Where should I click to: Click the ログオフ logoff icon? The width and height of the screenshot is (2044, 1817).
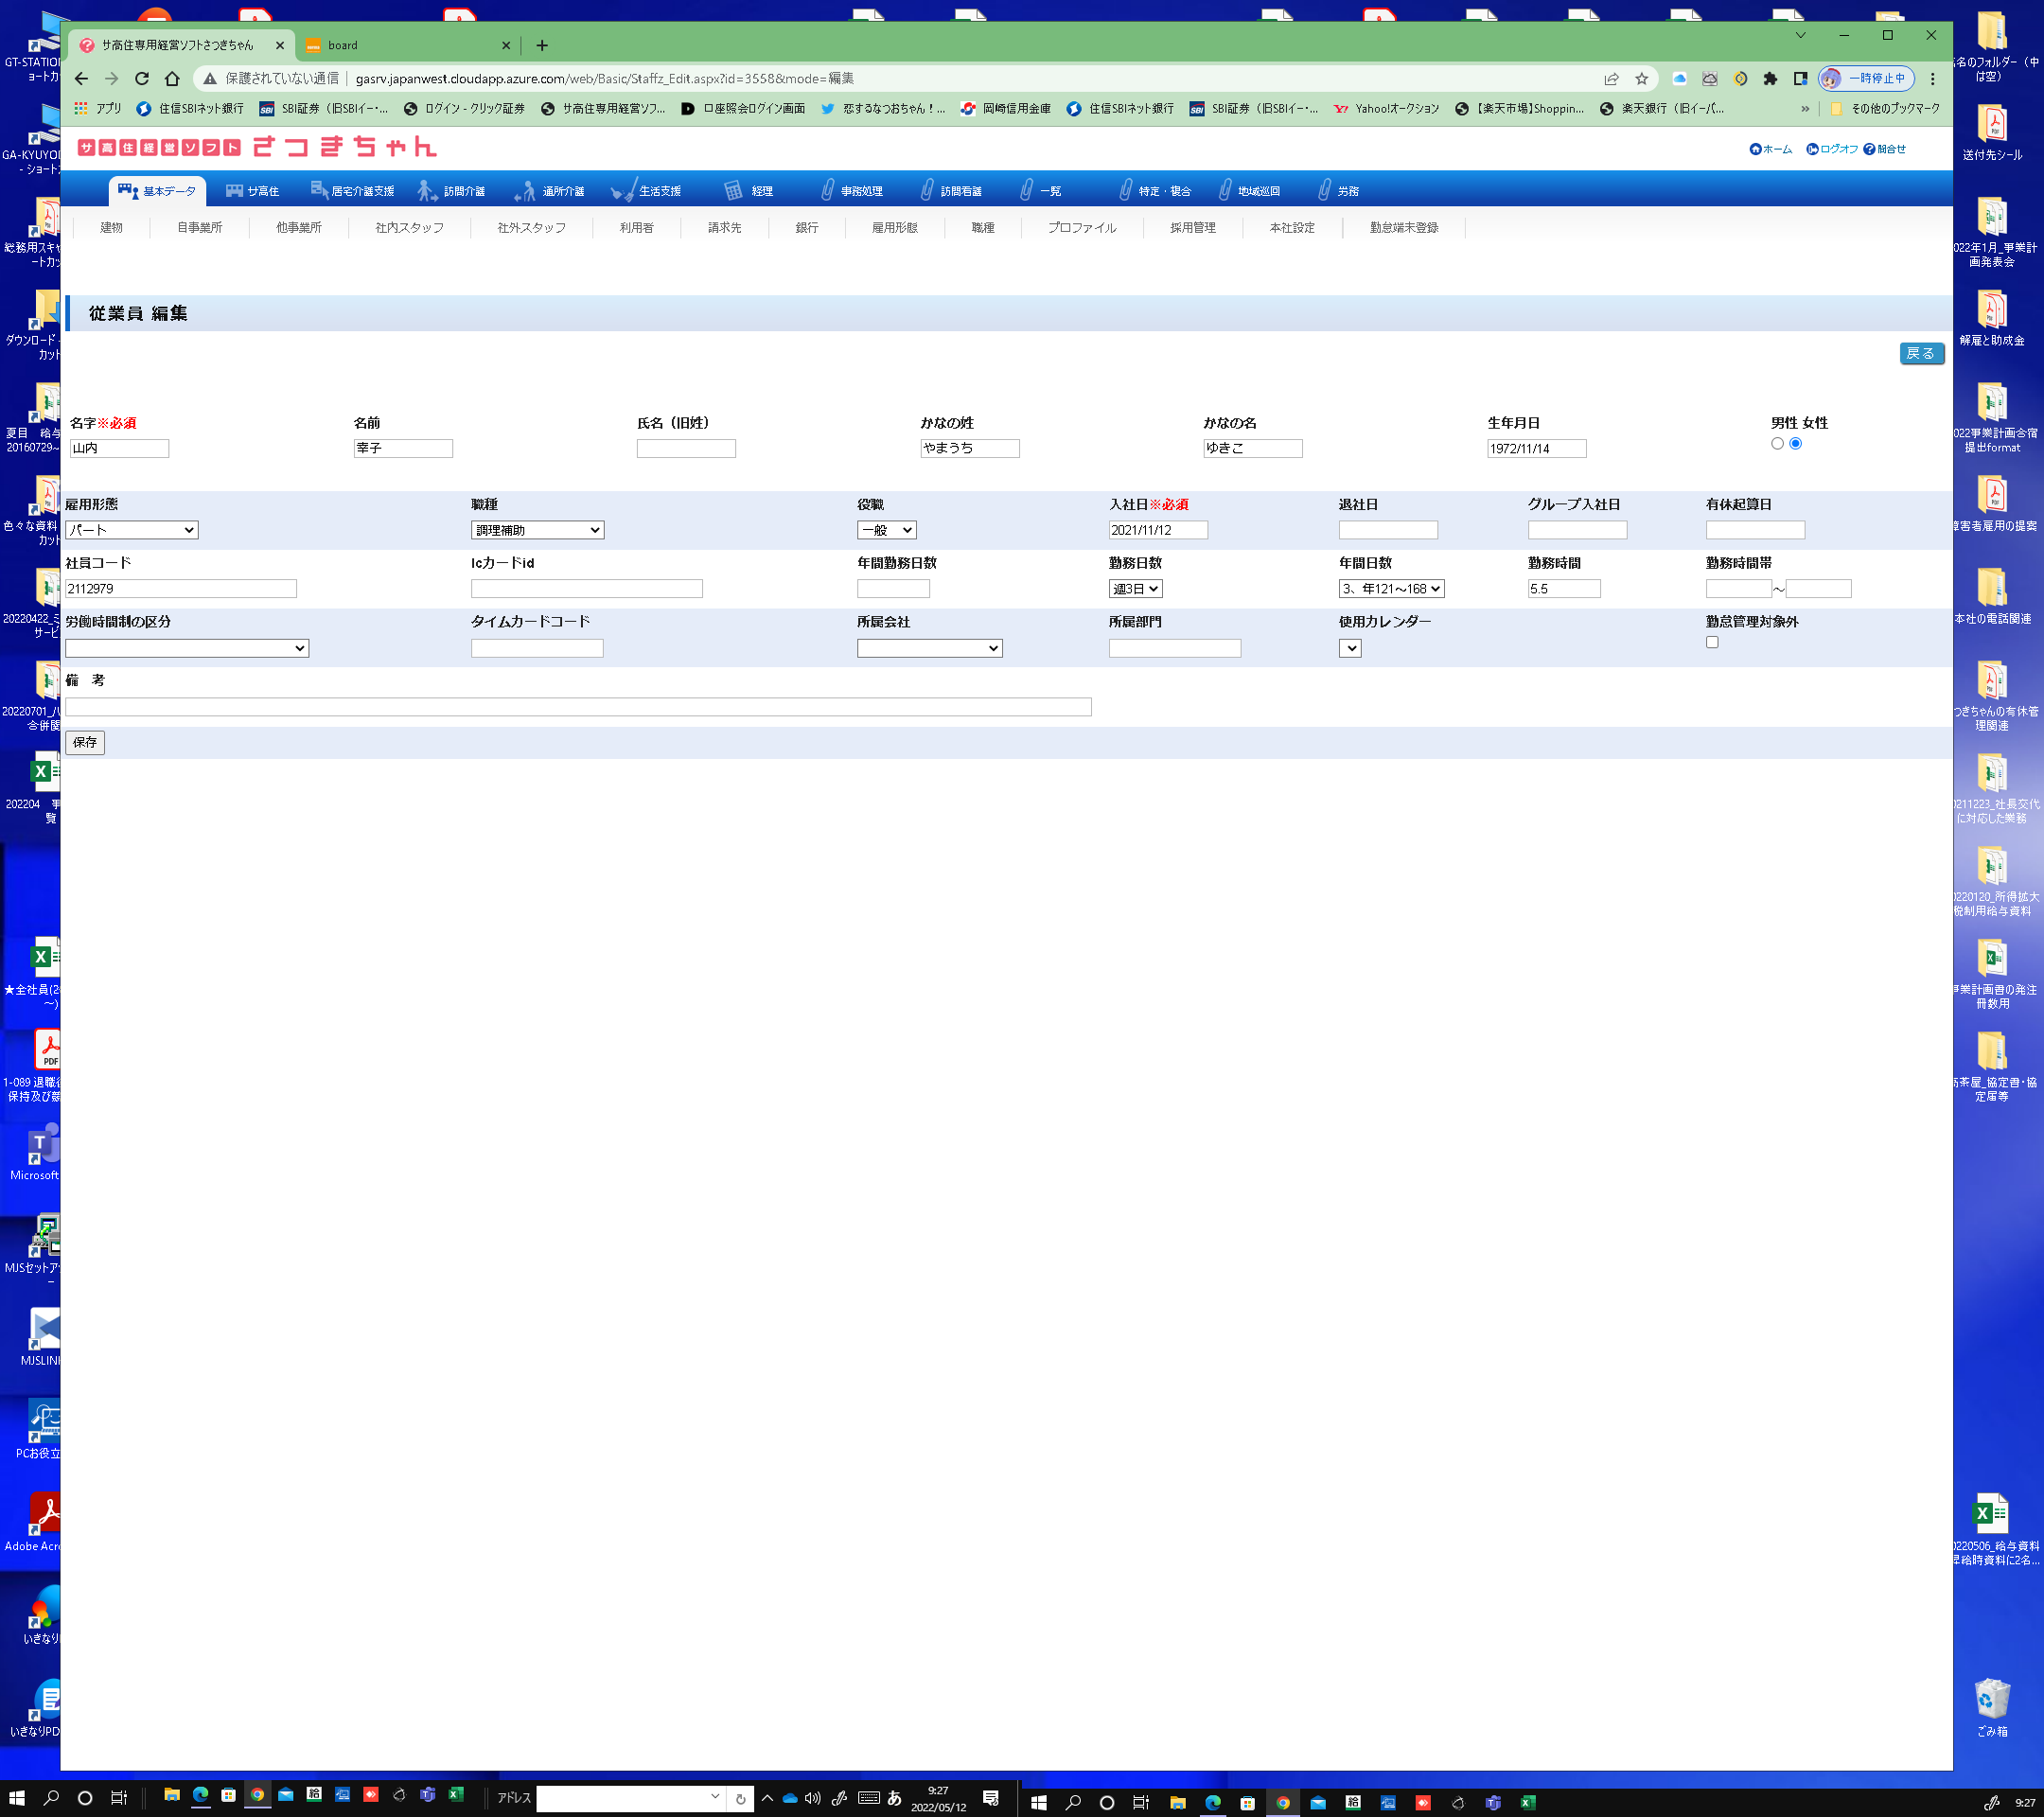[1812, 149]
